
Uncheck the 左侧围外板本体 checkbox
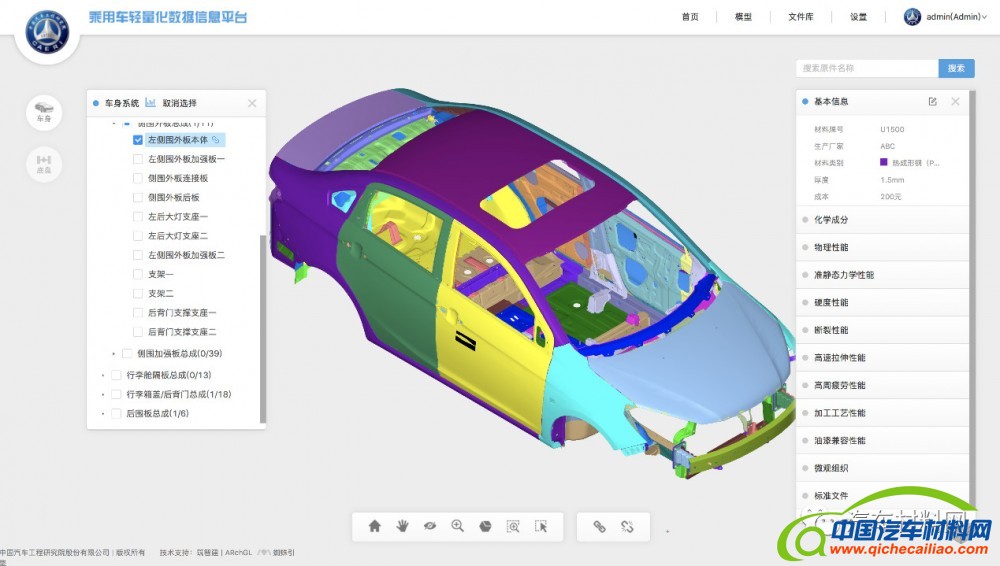pyautogui.click(x=138, y=140)
